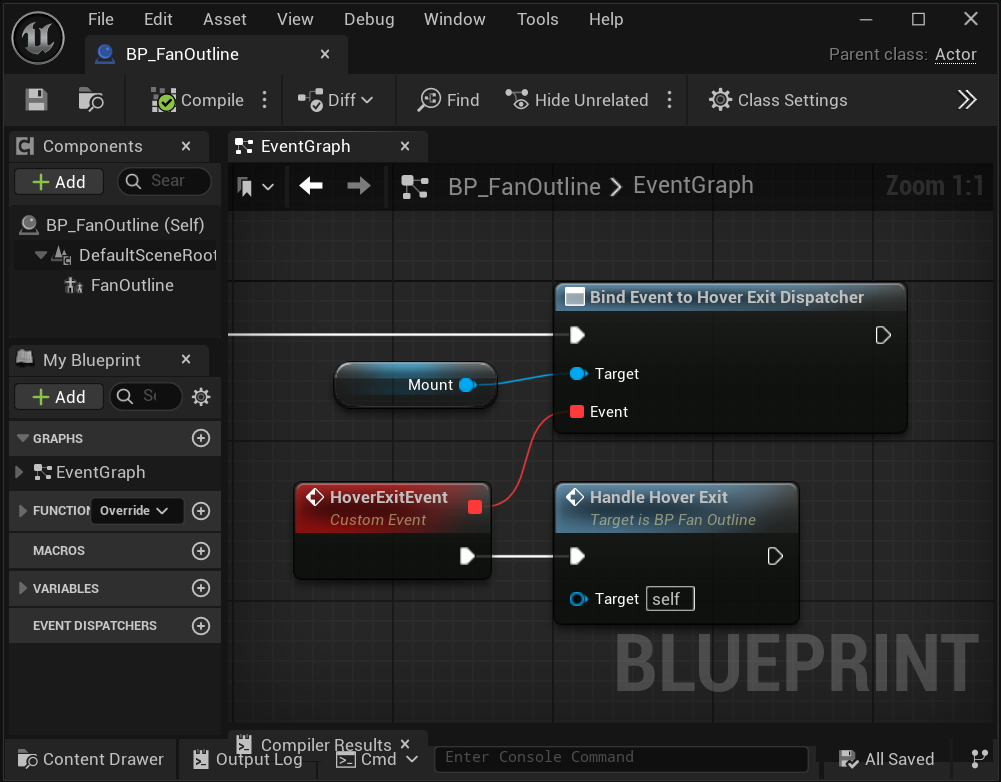The width and height of the screenshot is (1001, 782).
Task: Toggle Hide Unrelated nodes
Action: (576, 100)
